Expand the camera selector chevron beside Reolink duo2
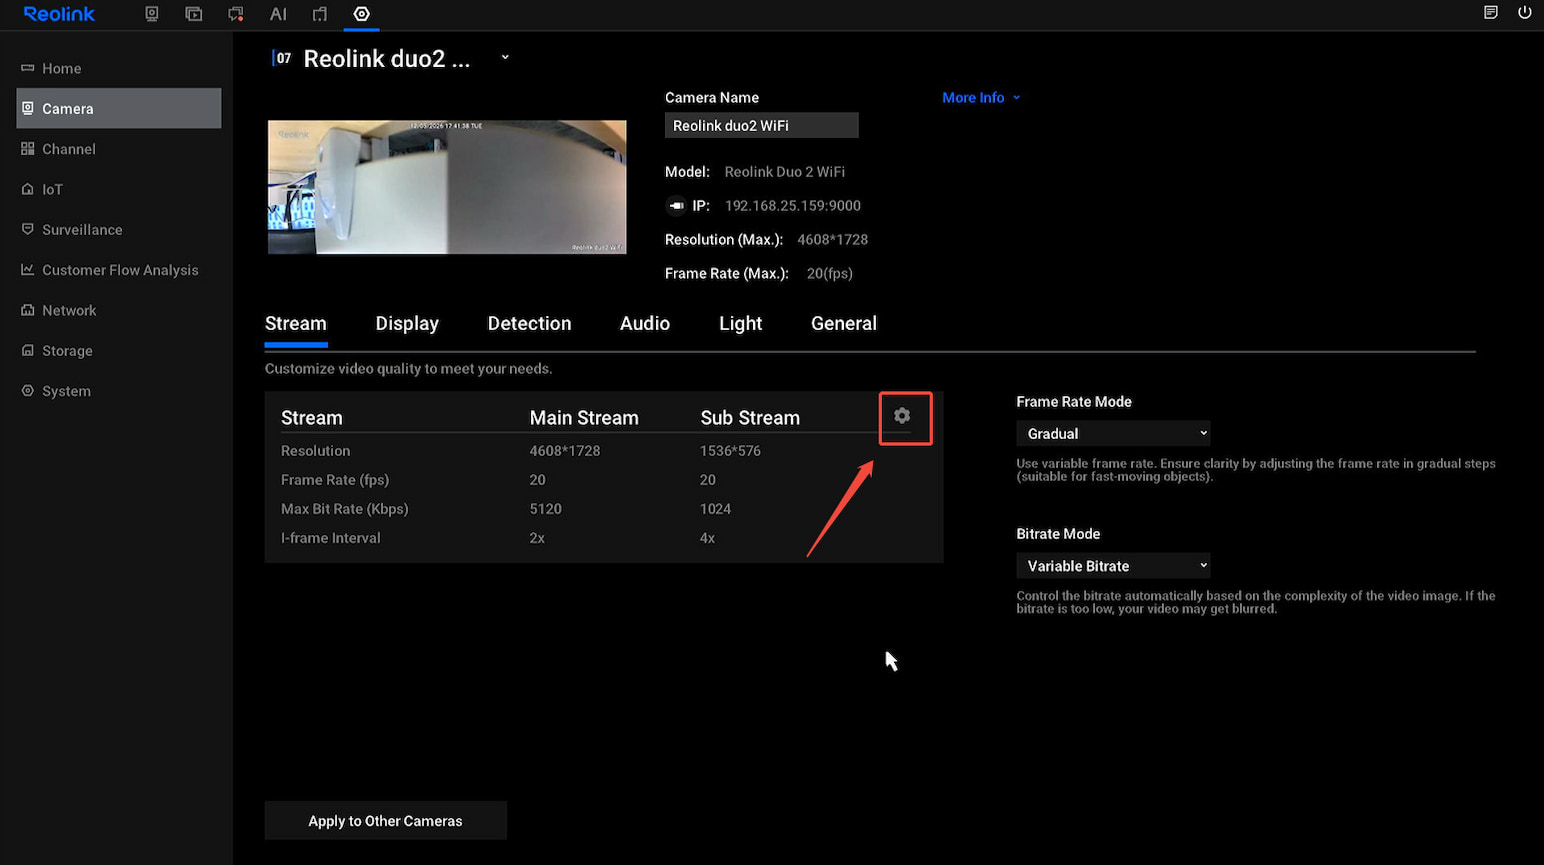The width and height of the screenshot is (1544, 865). 505,58
